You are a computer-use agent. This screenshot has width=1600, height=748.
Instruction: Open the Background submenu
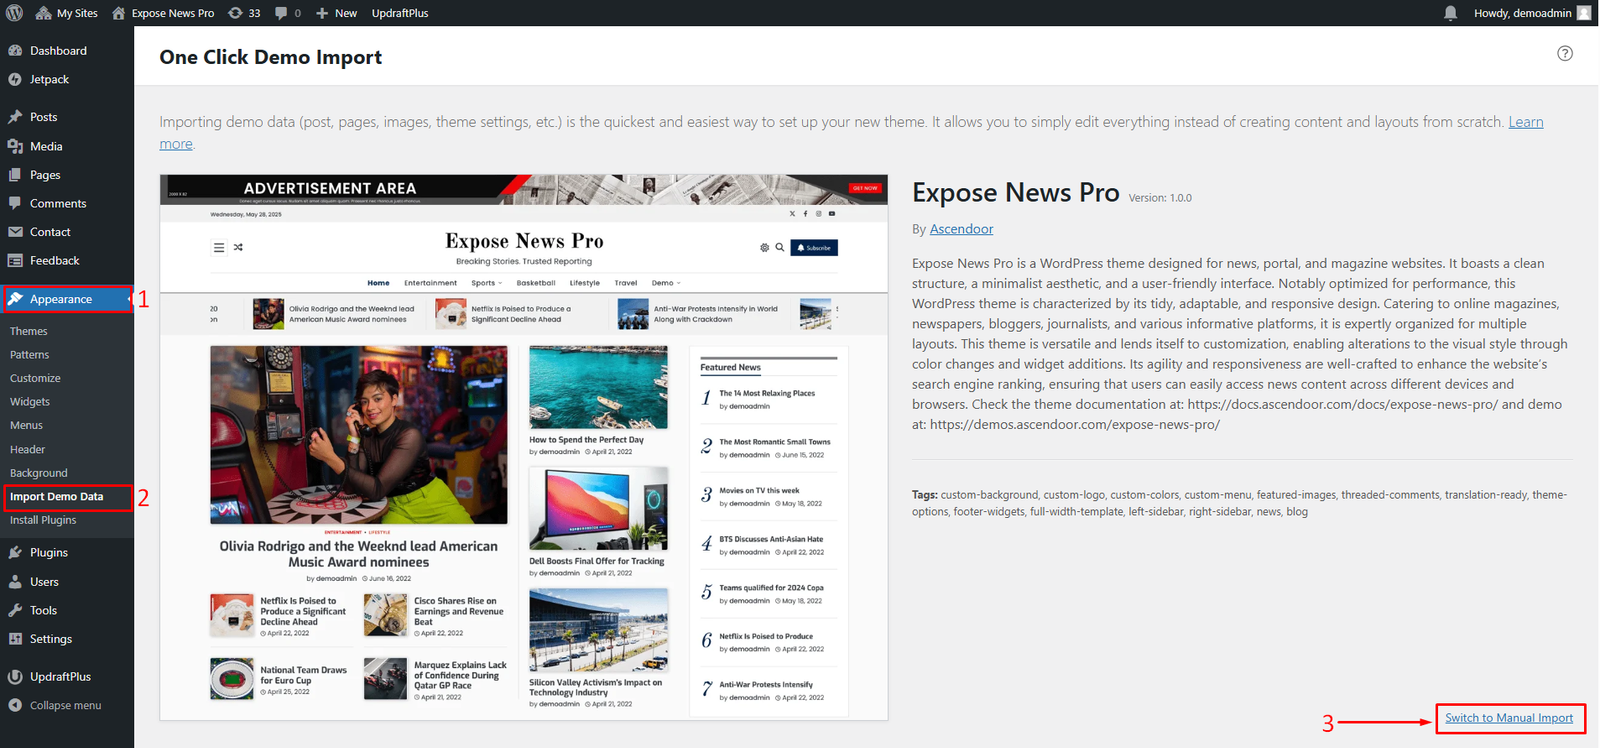pos(39,473)
